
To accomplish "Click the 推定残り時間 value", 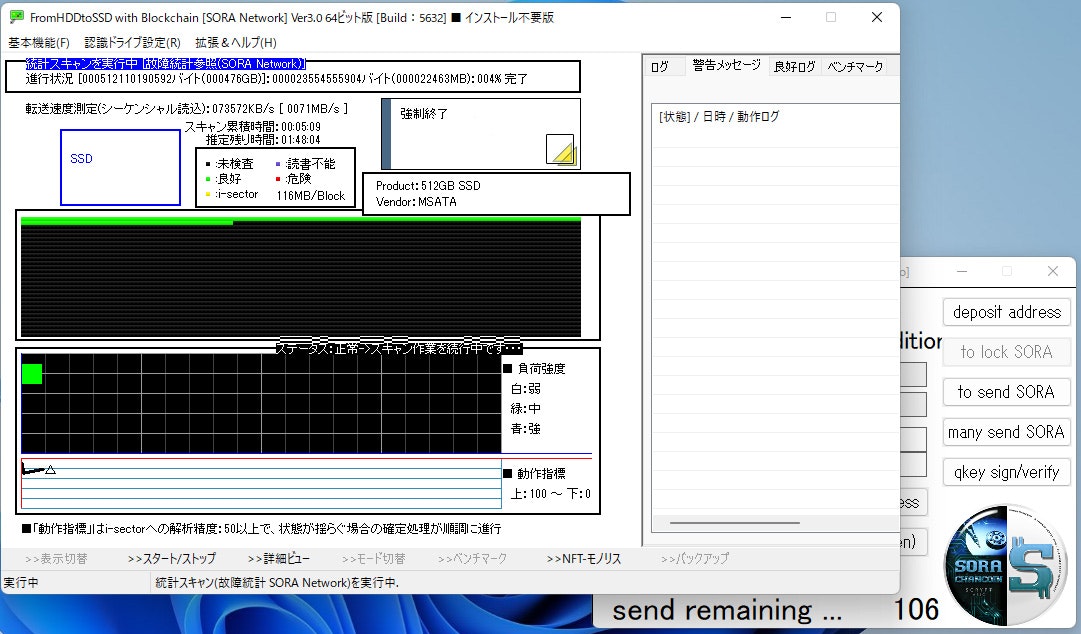I will (301, 140).
